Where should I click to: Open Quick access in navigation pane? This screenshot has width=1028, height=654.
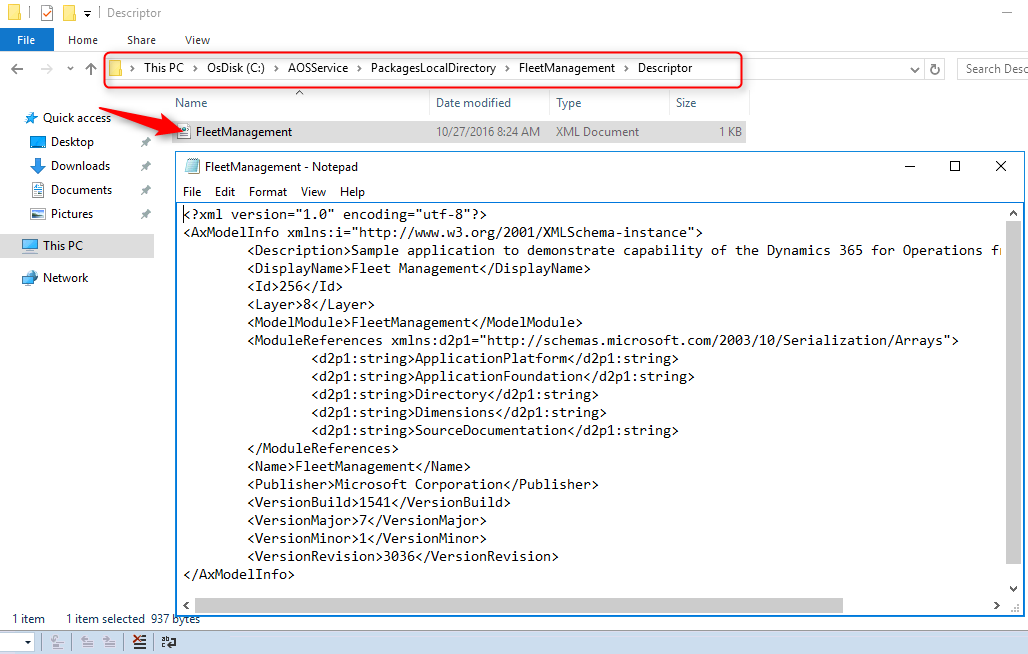click(x=77, y=118)
